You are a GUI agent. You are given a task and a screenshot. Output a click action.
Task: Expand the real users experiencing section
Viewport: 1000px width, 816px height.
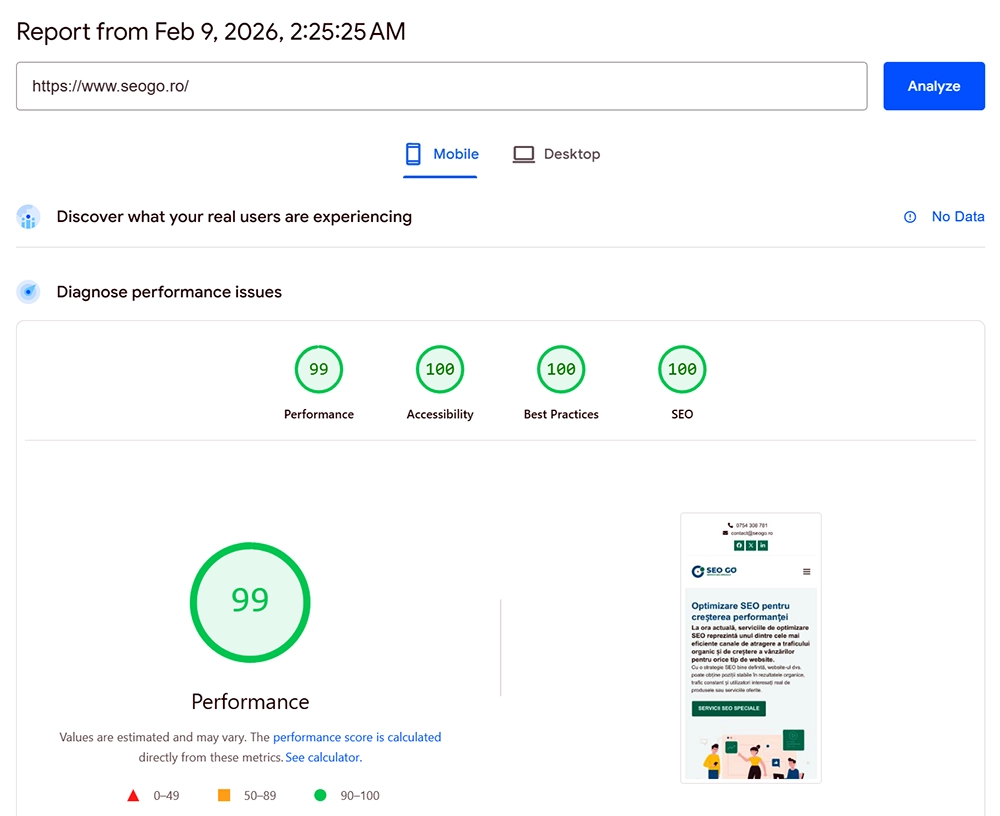tap(234, 217)
